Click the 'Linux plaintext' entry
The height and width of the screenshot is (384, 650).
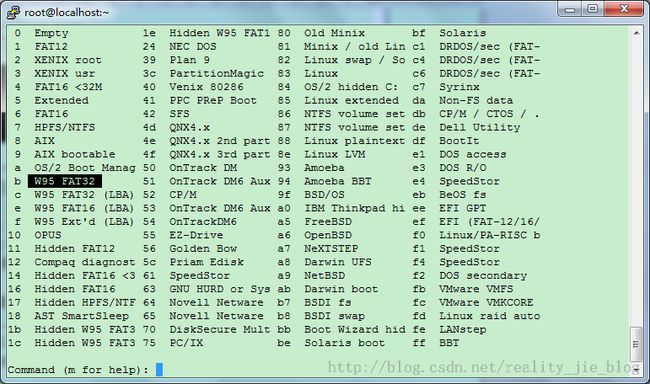(355, 141)
